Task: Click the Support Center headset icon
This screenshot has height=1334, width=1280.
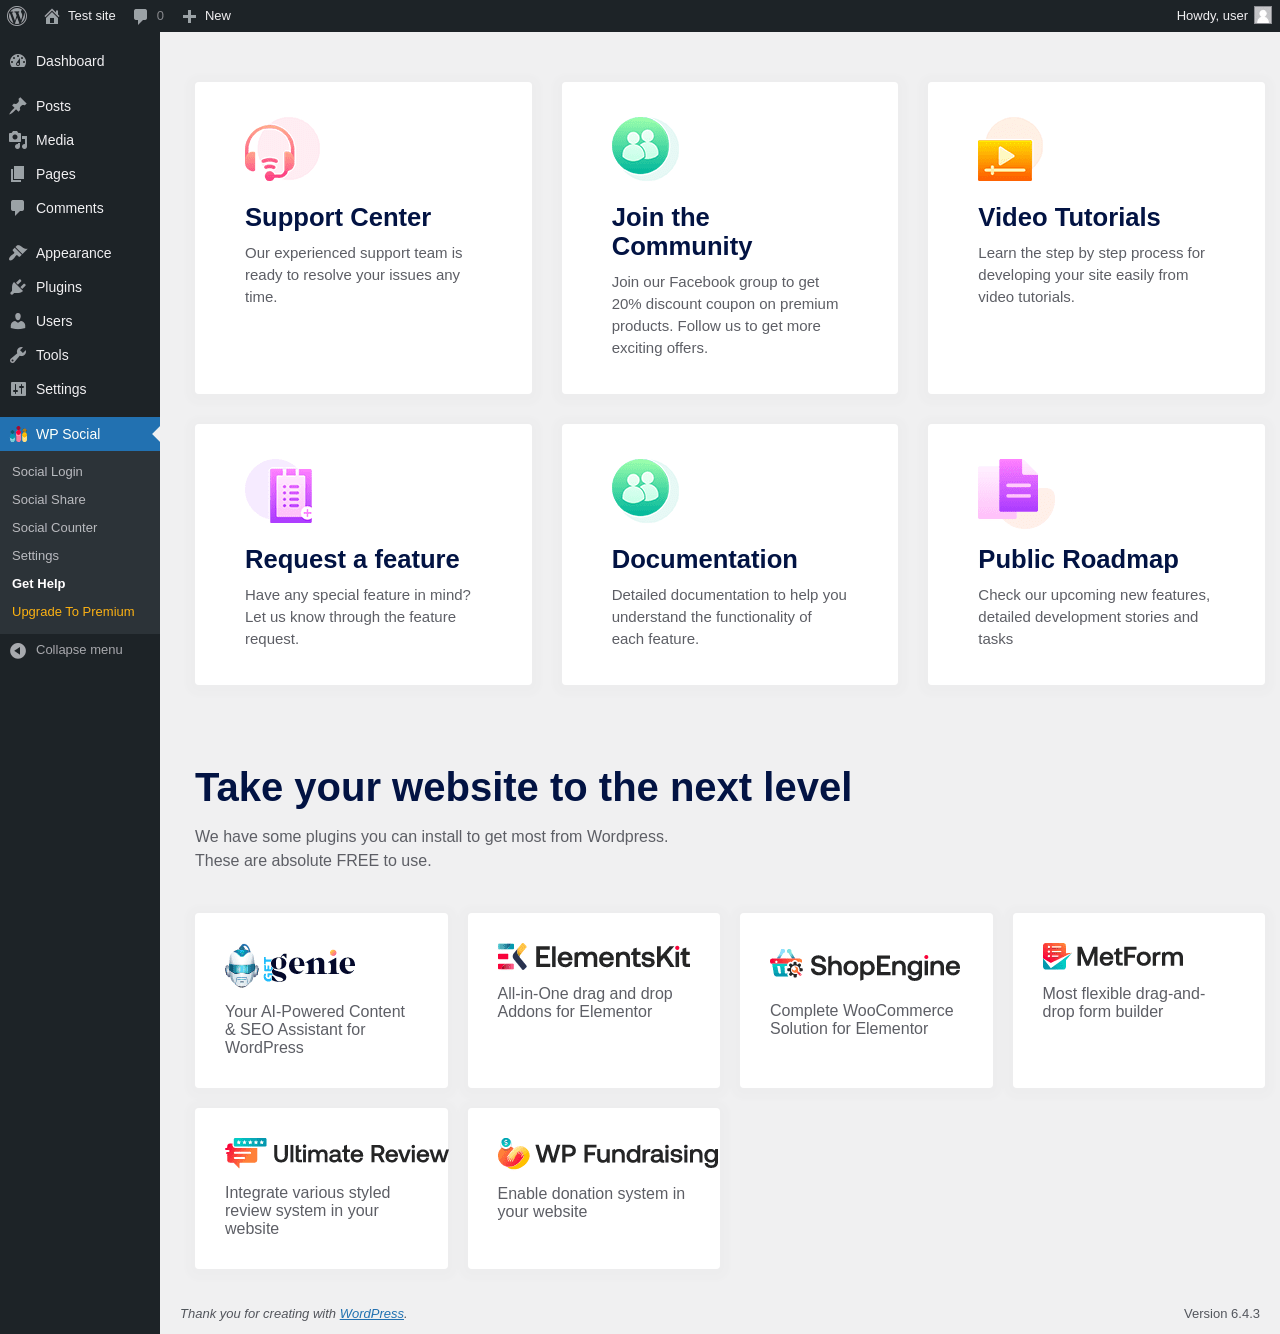Action: pos(281,150)
